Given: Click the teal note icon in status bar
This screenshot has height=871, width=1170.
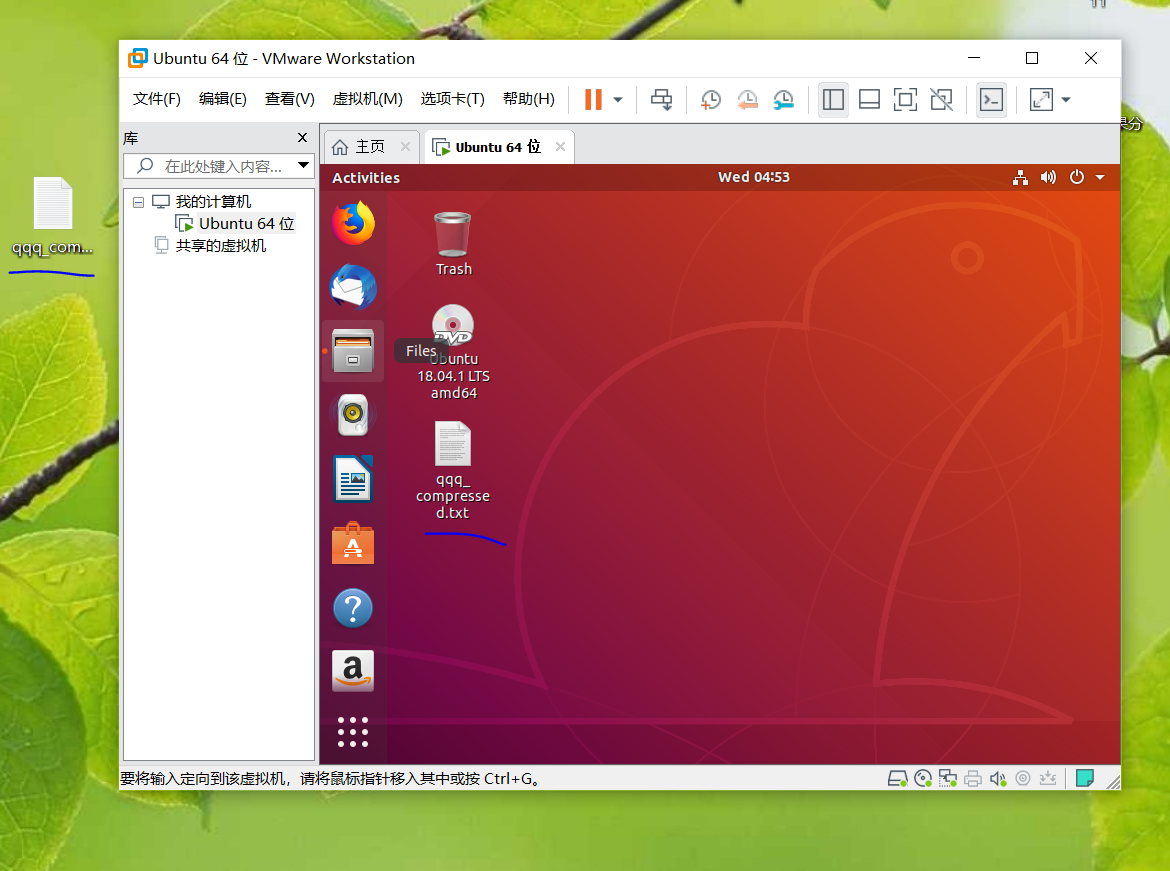Looking at the screenshot, I should coord(1085,778).
